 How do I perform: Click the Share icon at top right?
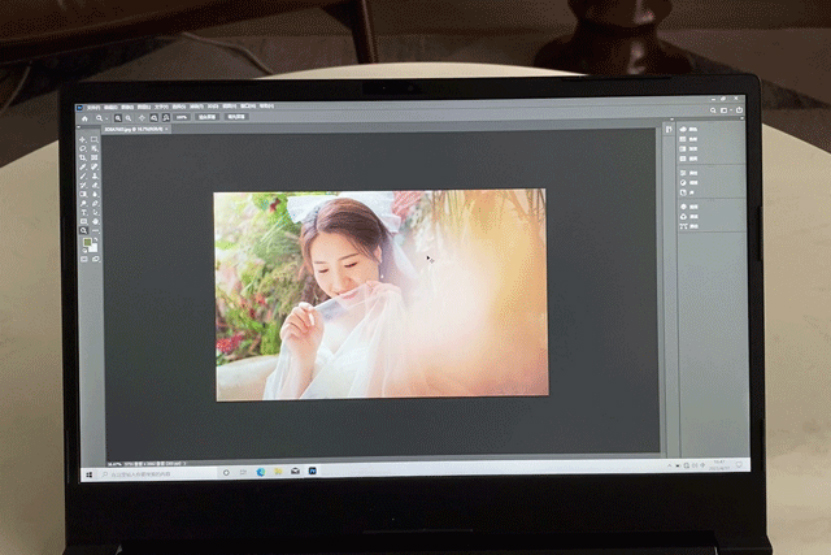(739, 110)
